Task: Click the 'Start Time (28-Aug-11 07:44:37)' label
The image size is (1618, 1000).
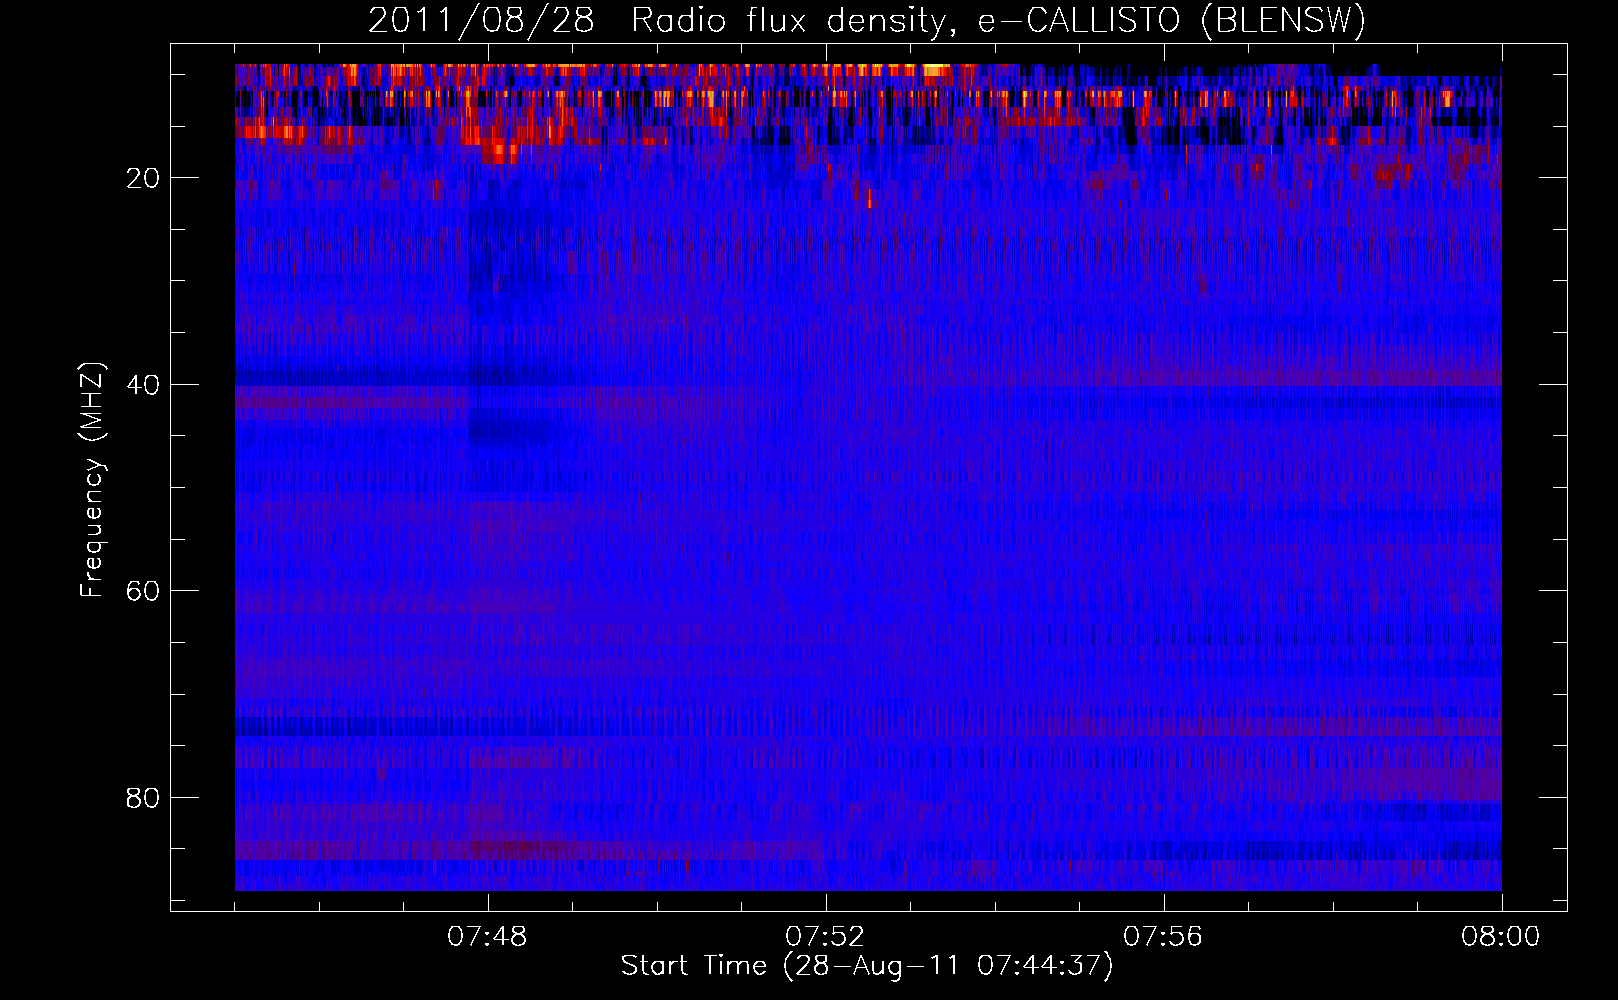Action: coord(867,966)
